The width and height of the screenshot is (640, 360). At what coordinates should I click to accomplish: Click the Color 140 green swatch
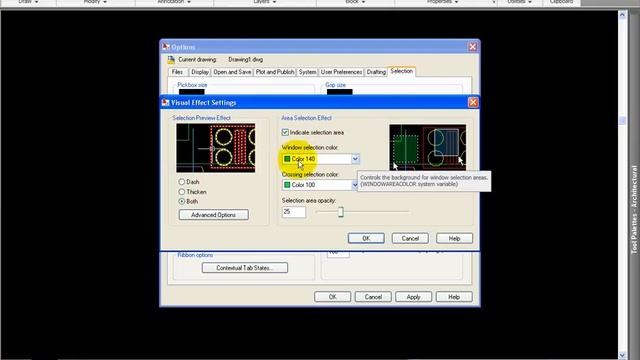pos(287,159)
